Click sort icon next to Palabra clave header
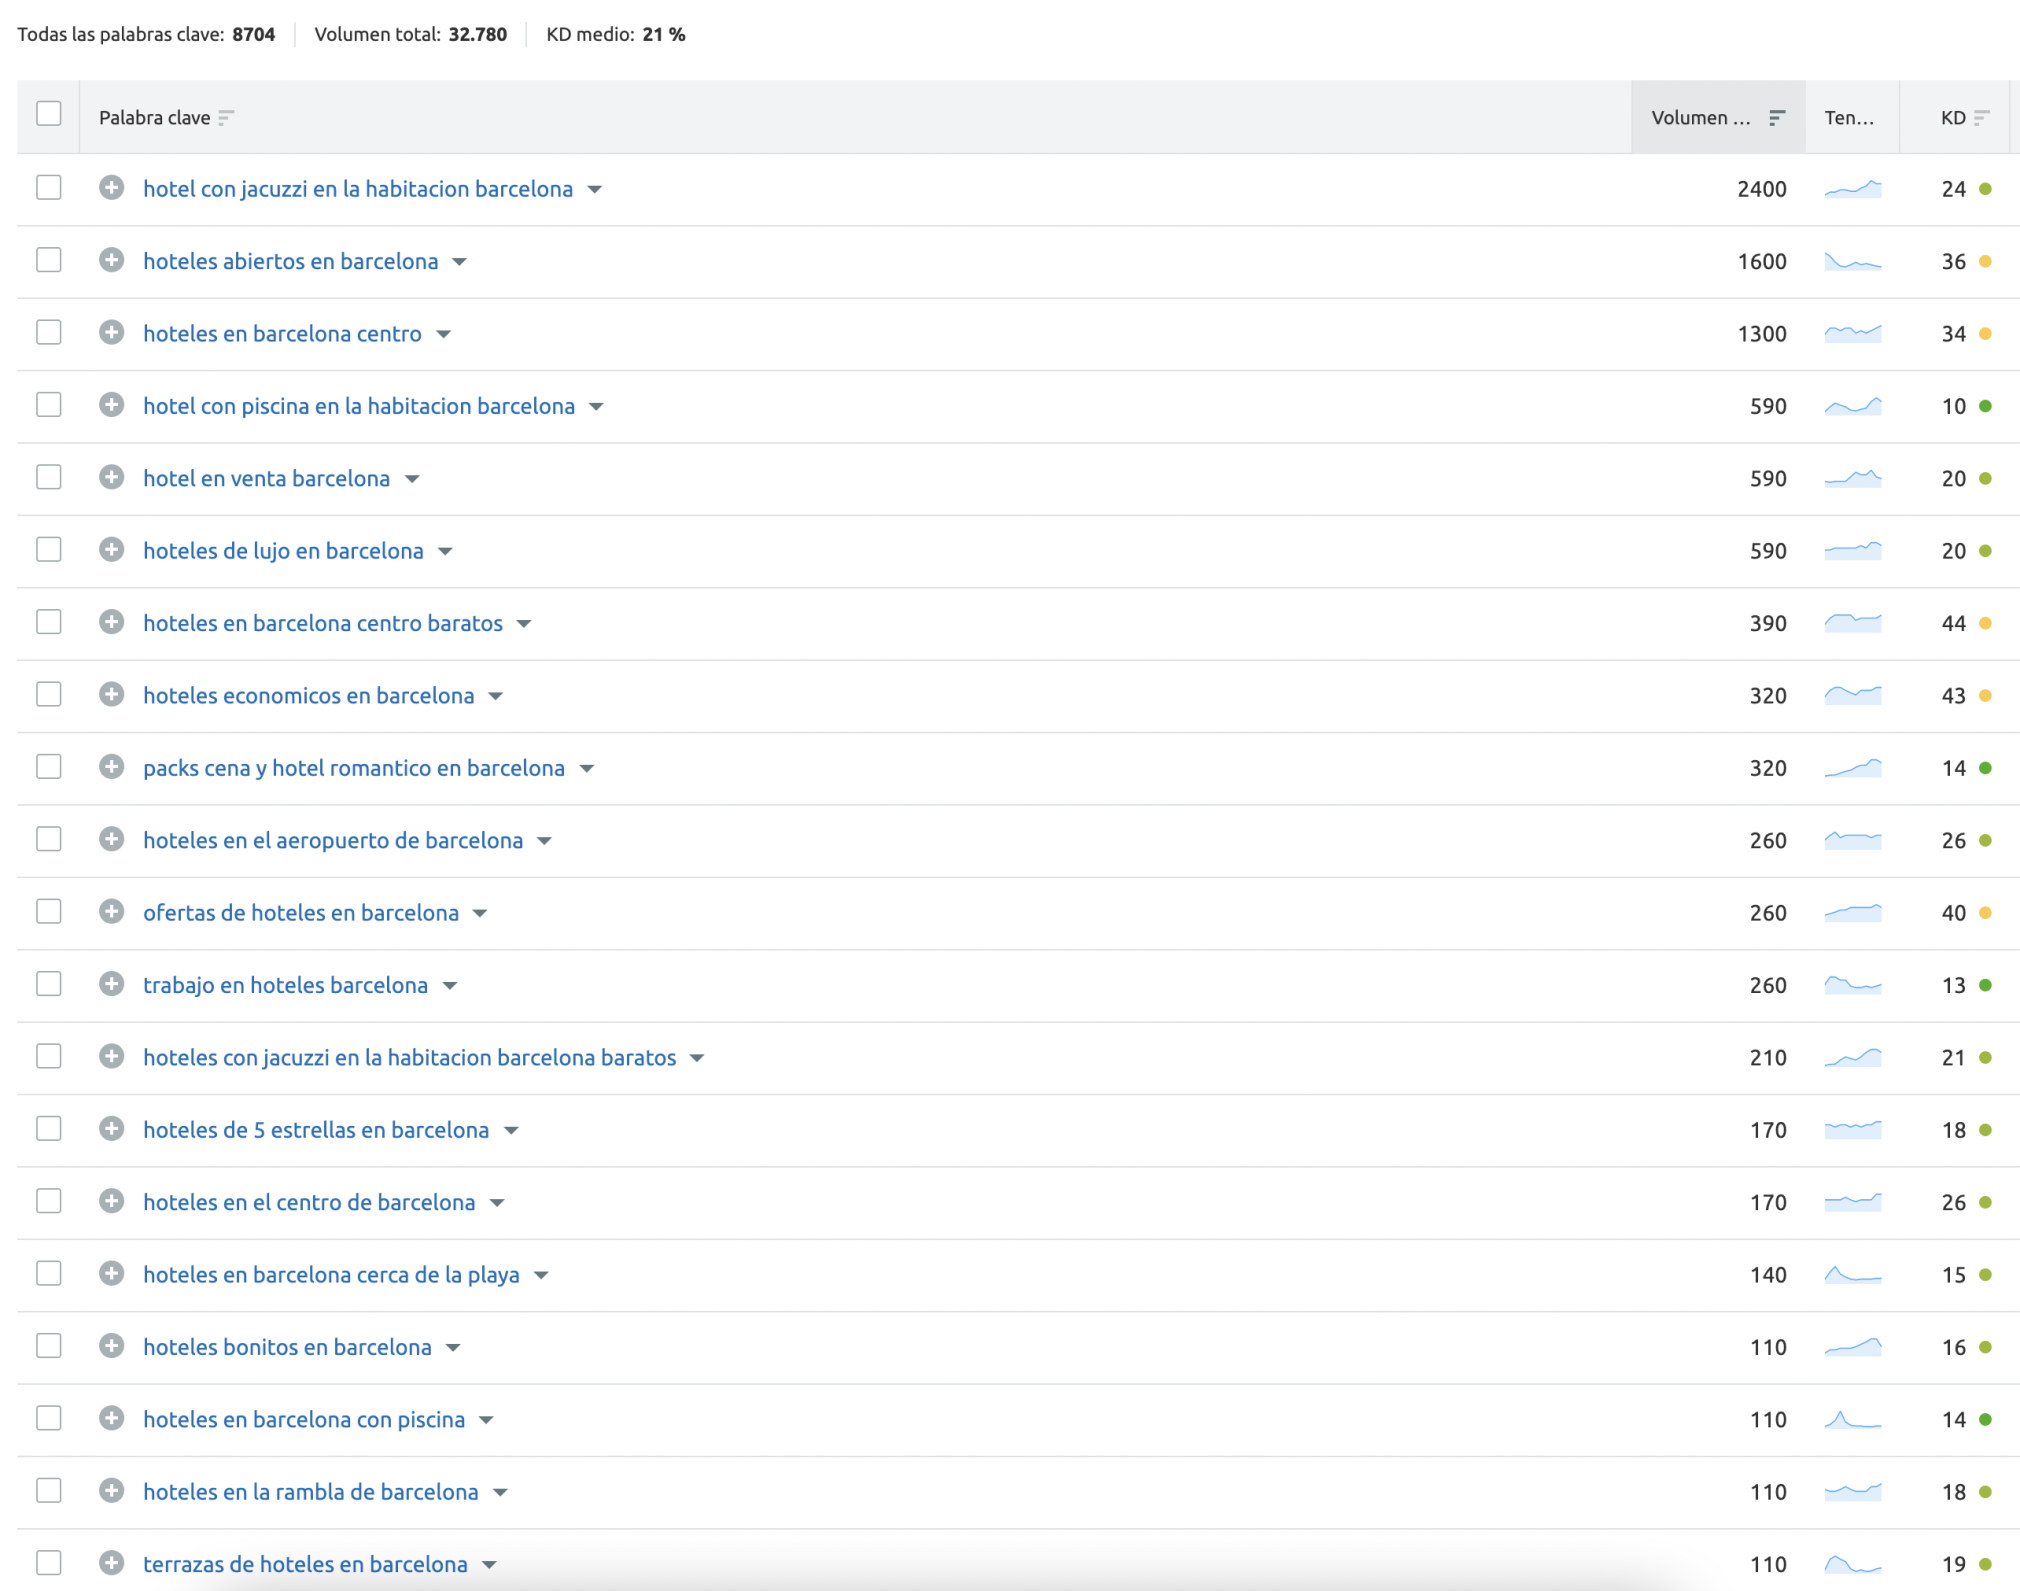Screen dimensions: 2020x1591 [226, 118]
